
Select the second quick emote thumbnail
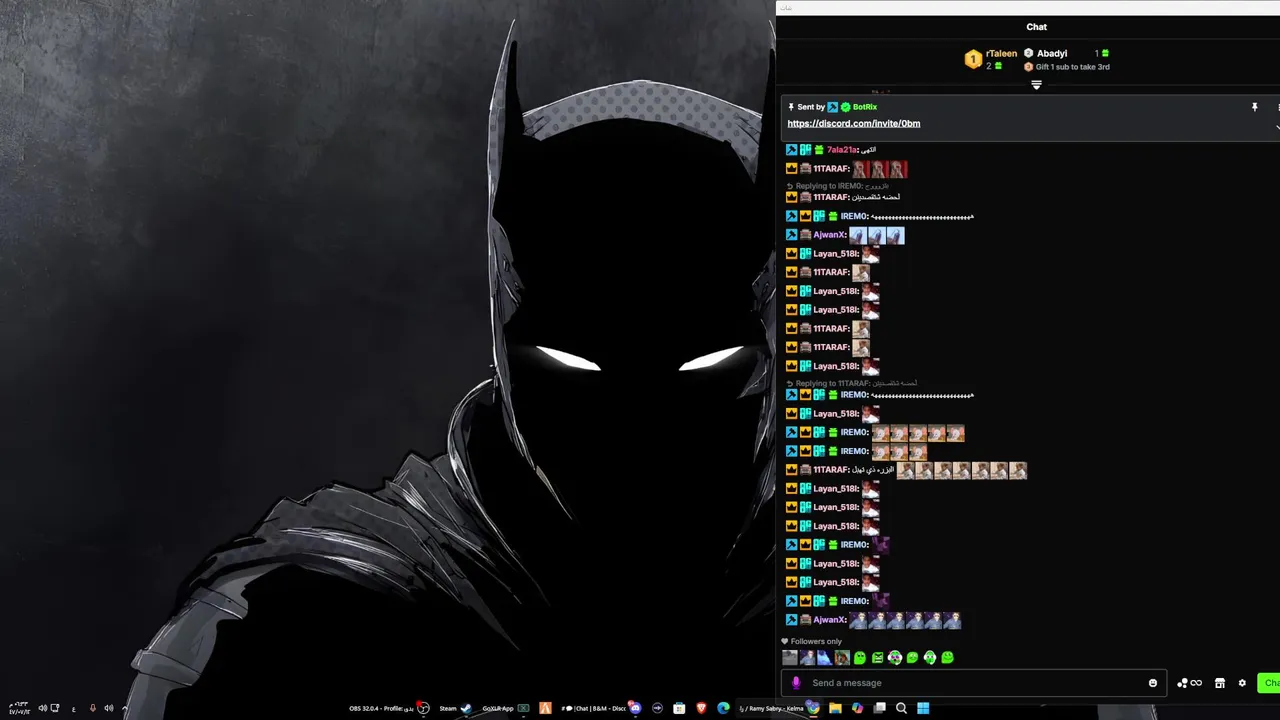click(807, 658)
